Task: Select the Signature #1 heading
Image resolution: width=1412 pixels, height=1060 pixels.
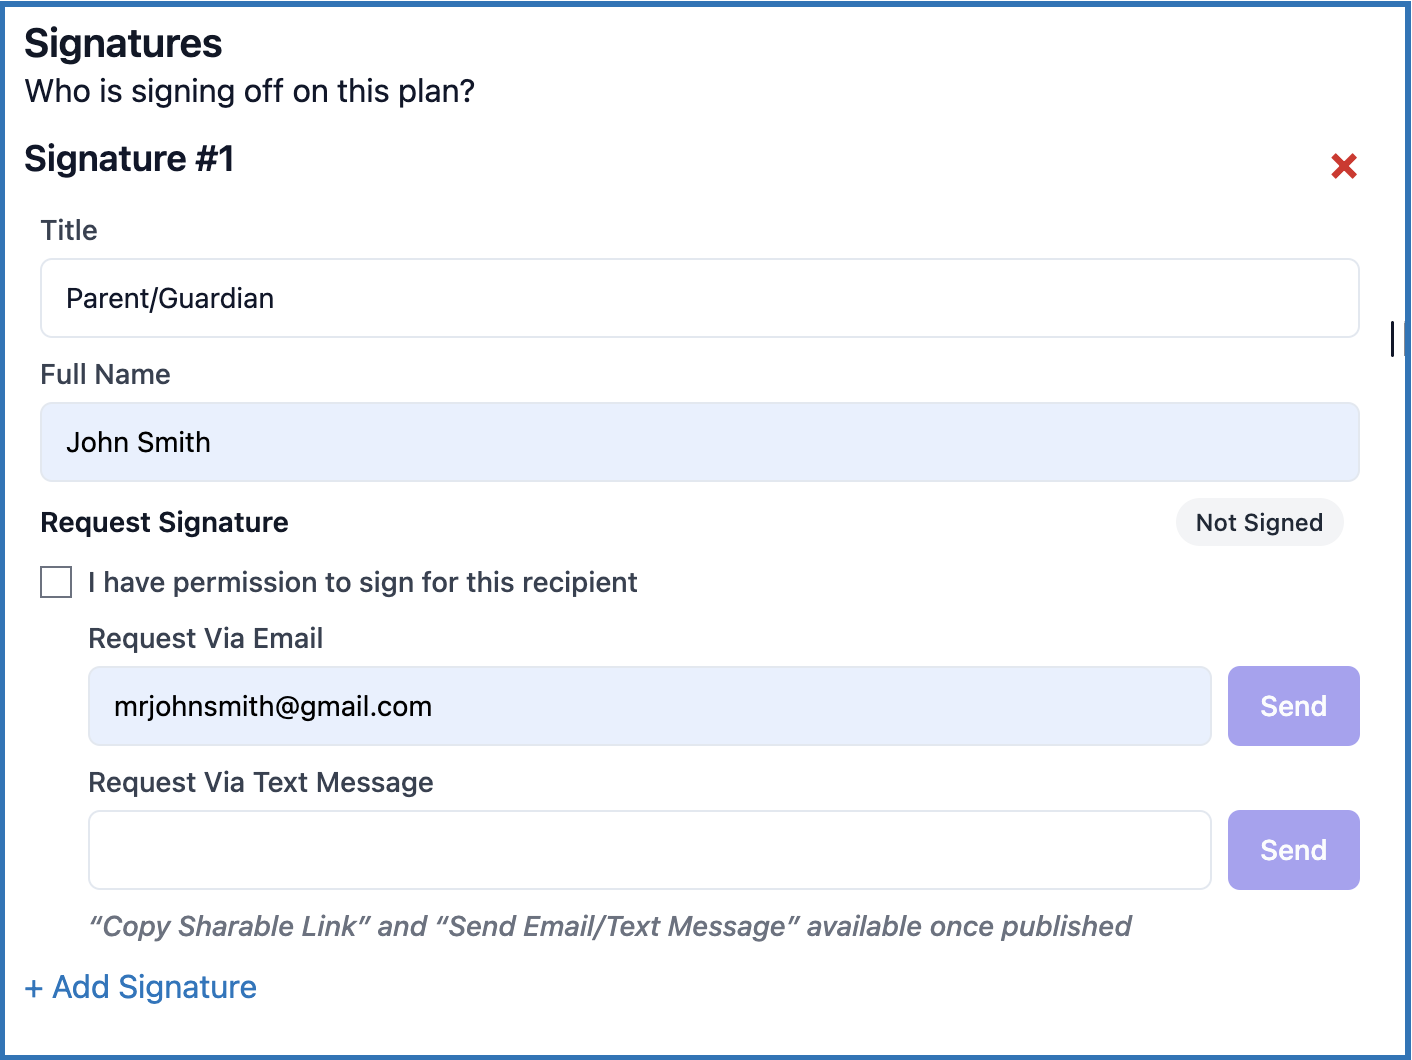Action: [x=129, y=159]
